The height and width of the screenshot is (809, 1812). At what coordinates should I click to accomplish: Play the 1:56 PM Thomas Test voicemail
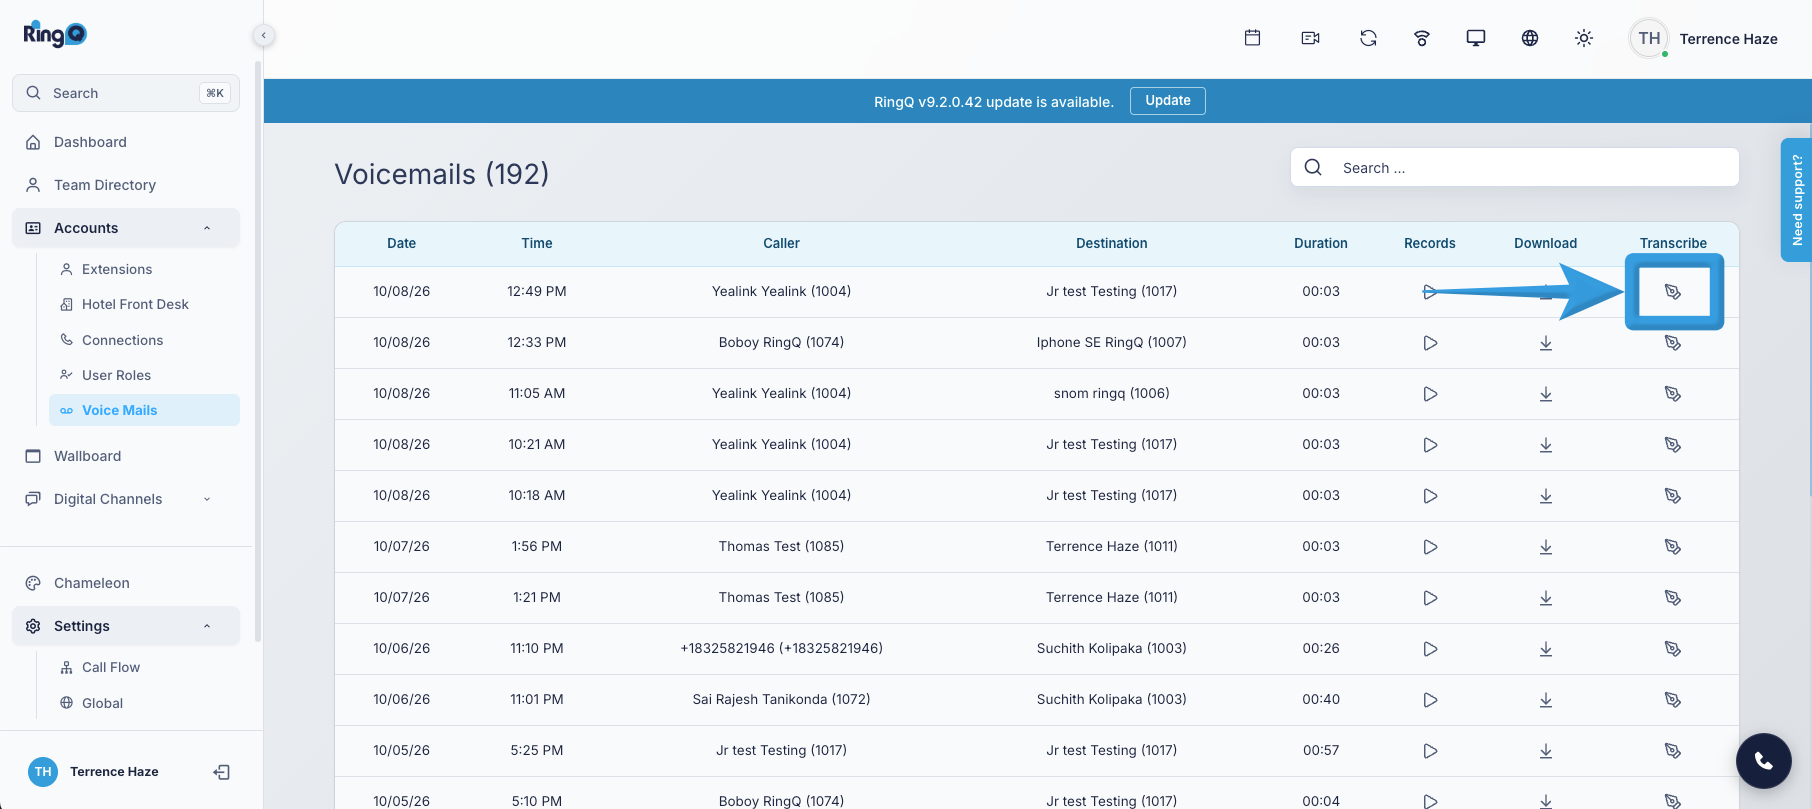1430,547
